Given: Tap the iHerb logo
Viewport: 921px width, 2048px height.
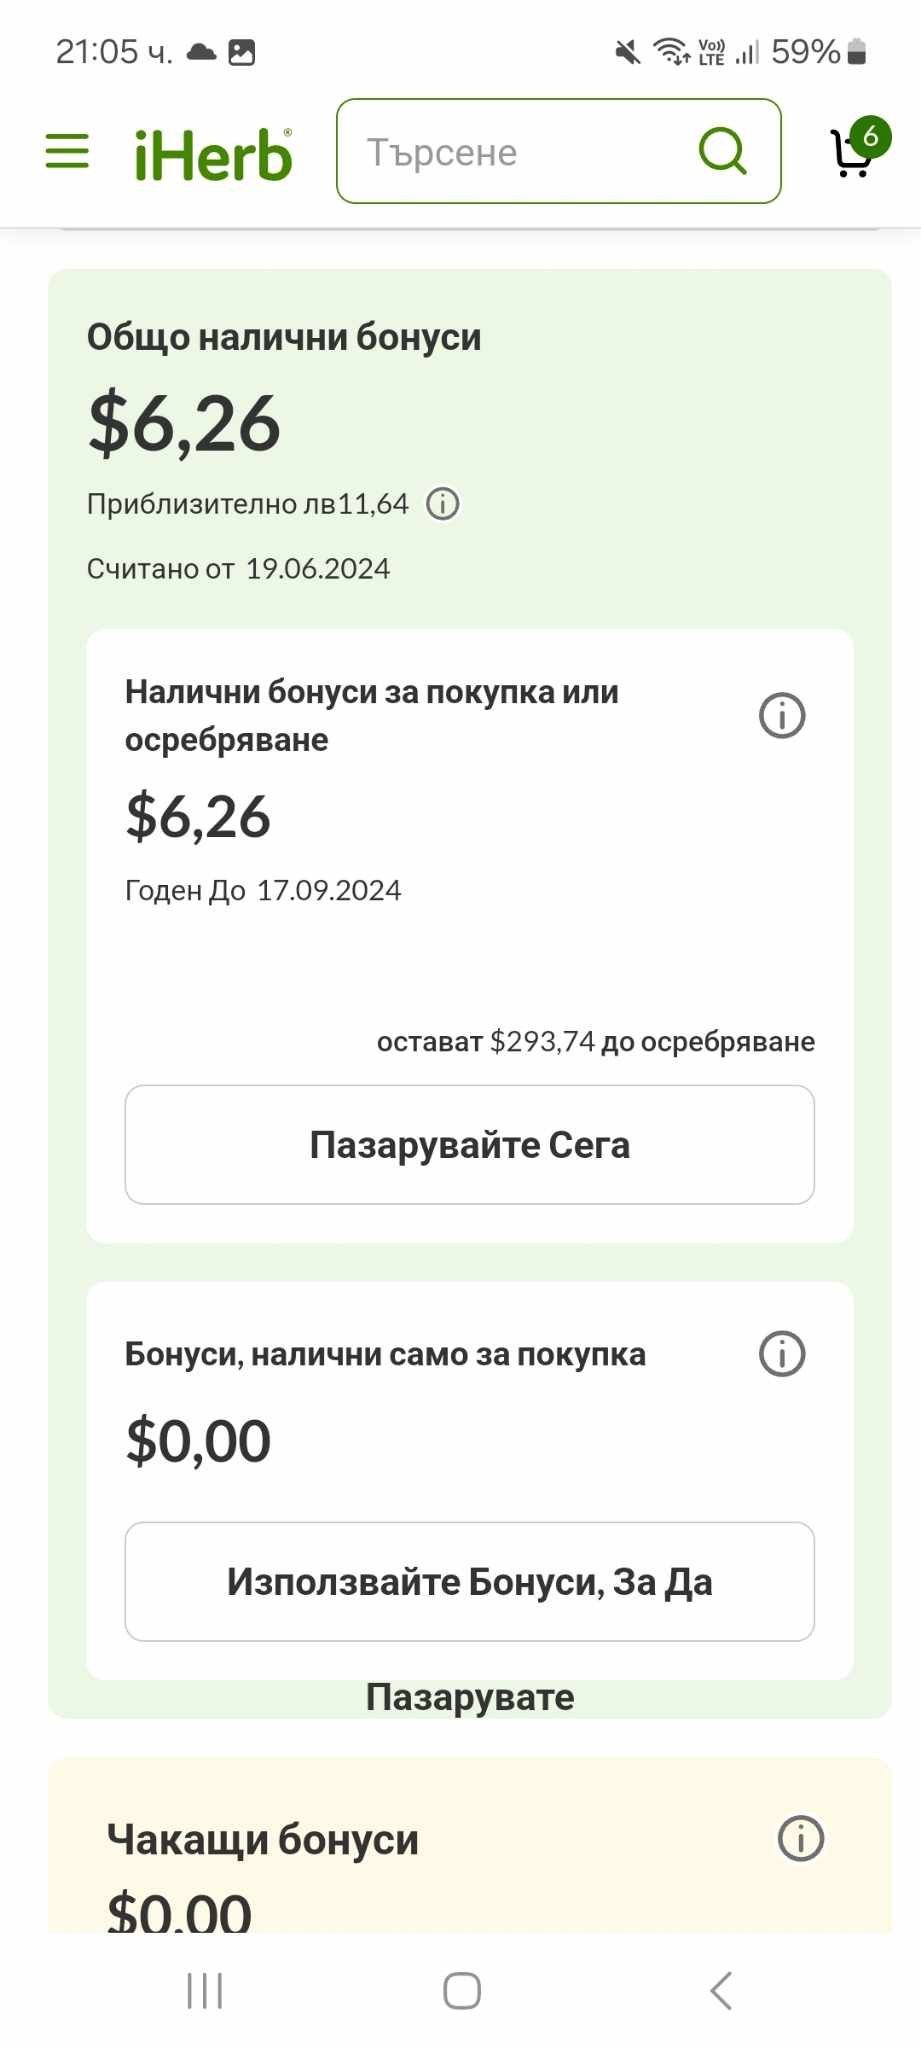Looking at the screenshot, I should [213, 154].
